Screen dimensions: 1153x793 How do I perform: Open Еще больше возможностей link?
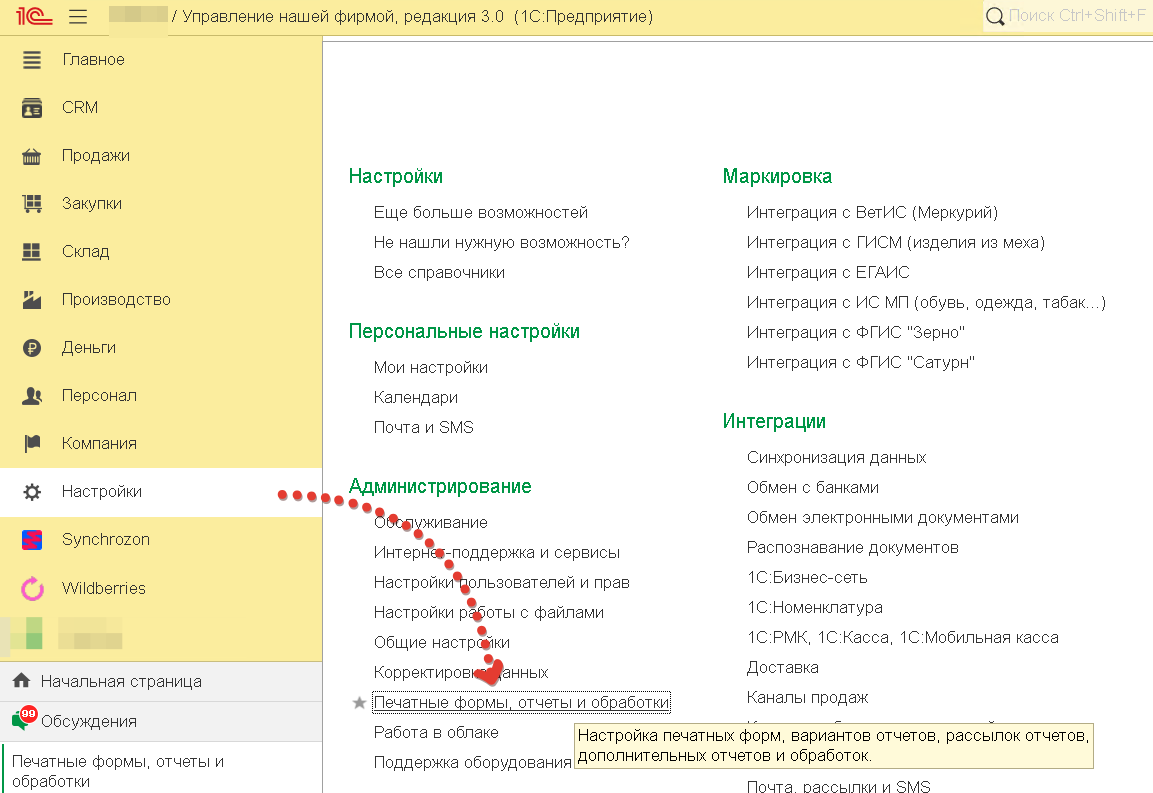481,213
